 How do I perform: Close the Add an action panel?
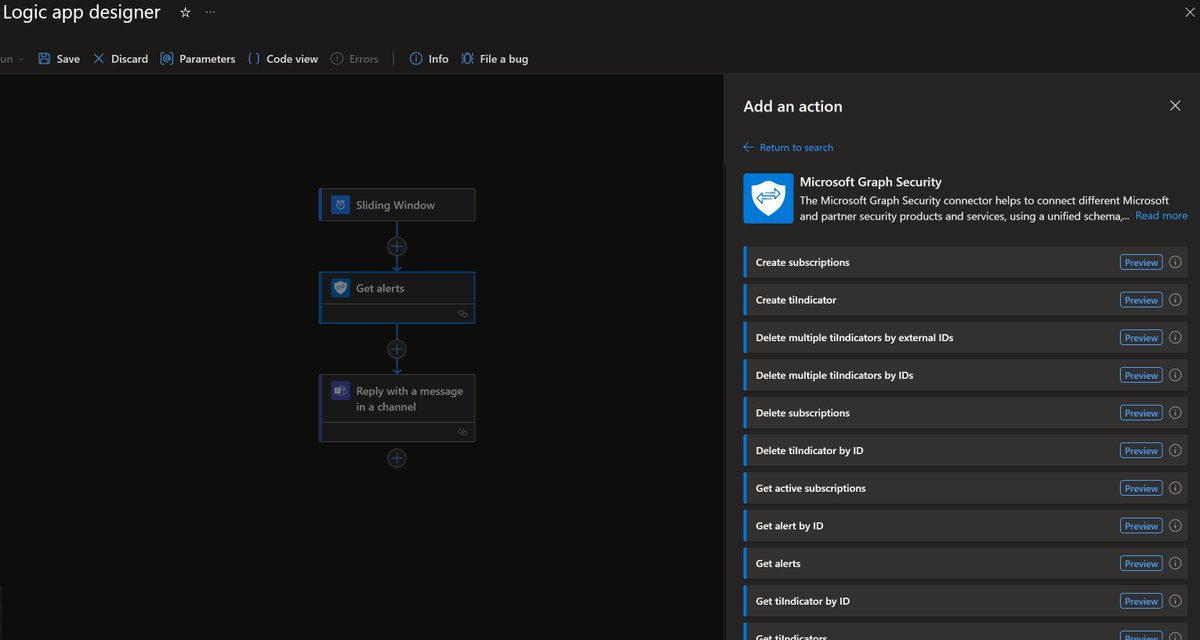[1175, 106]
